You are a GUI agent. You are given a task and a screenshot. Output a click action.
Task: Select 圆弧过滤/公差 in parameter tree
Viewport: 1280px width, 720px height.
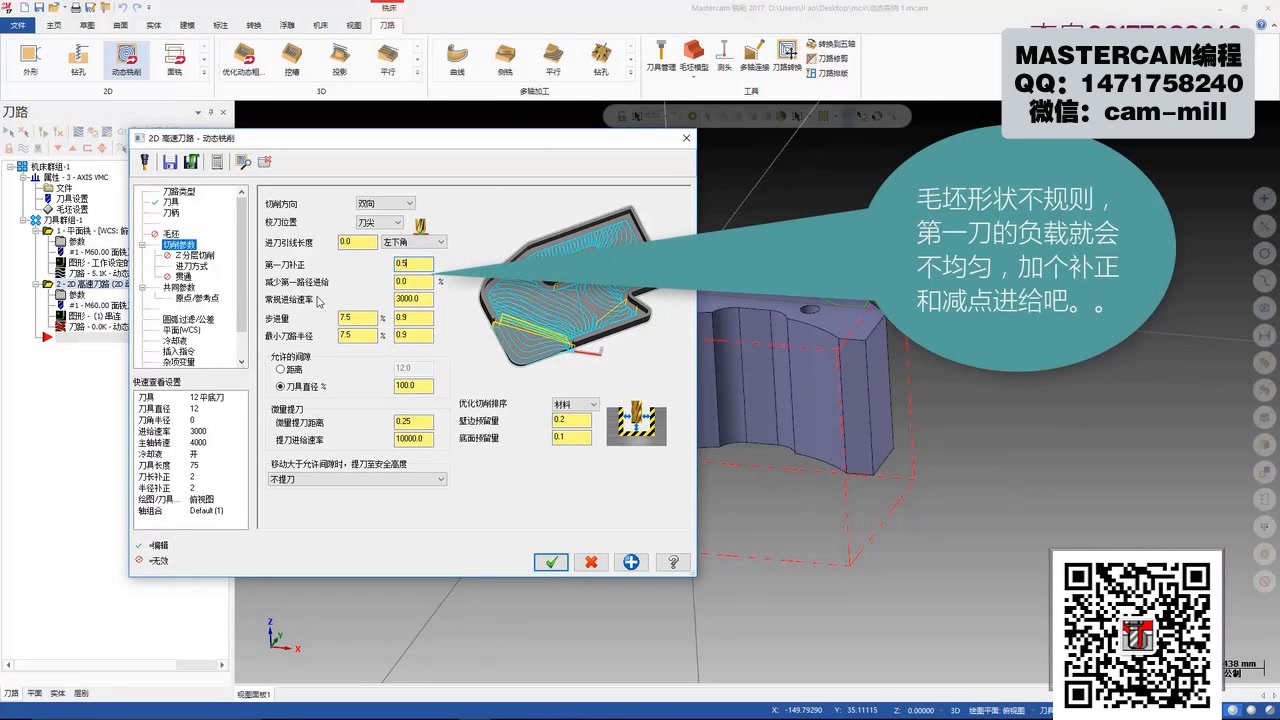click(x=188, y=319)
